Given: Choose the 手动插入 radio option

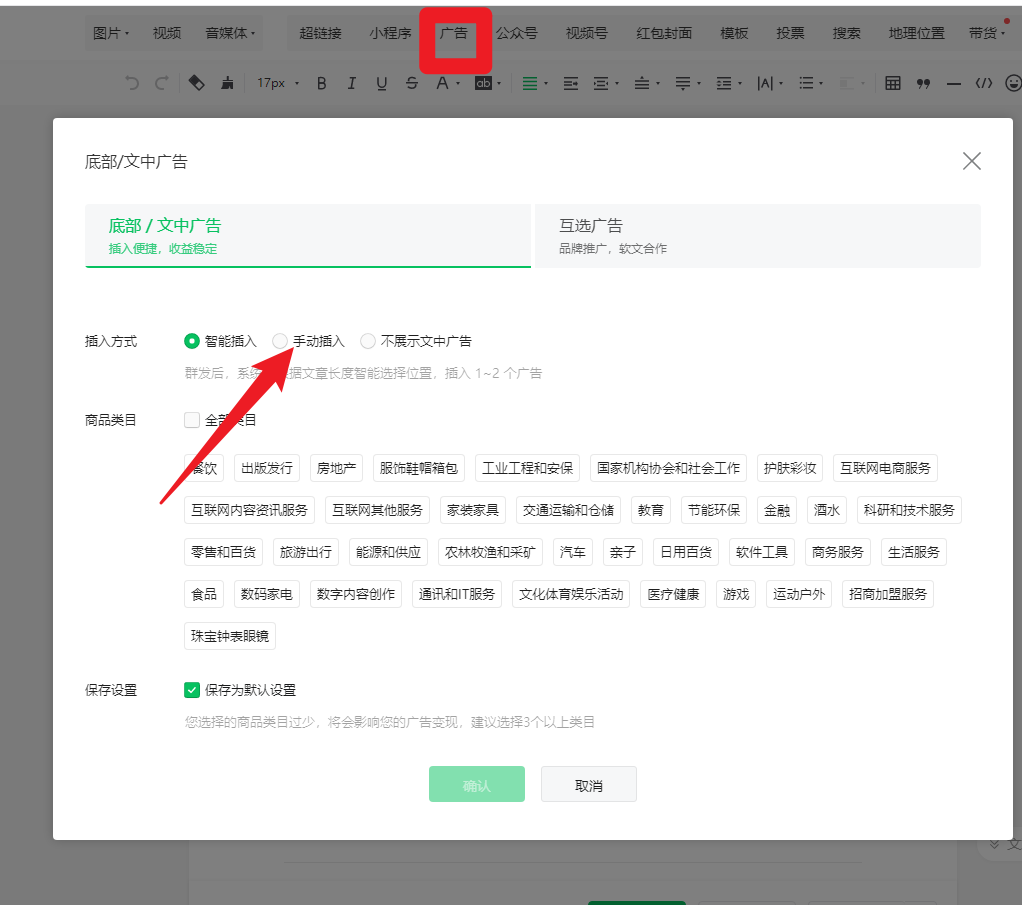Looking at the screenshot, I should click(280, 341).
